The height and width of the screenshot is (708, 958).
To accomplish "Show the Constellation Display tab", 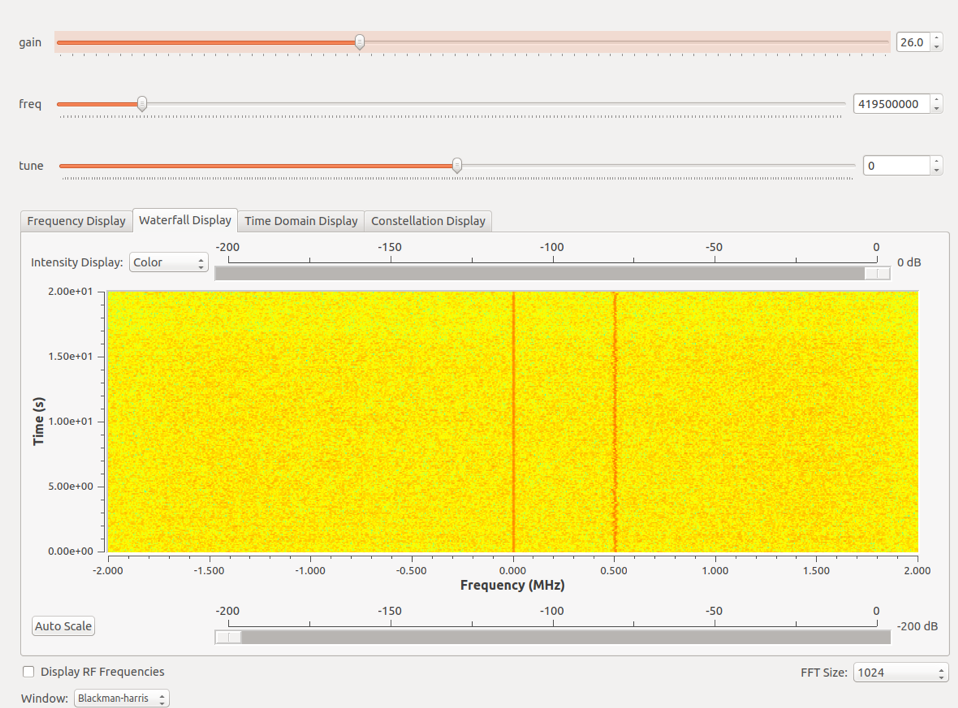I will click(x=428, y=221).
